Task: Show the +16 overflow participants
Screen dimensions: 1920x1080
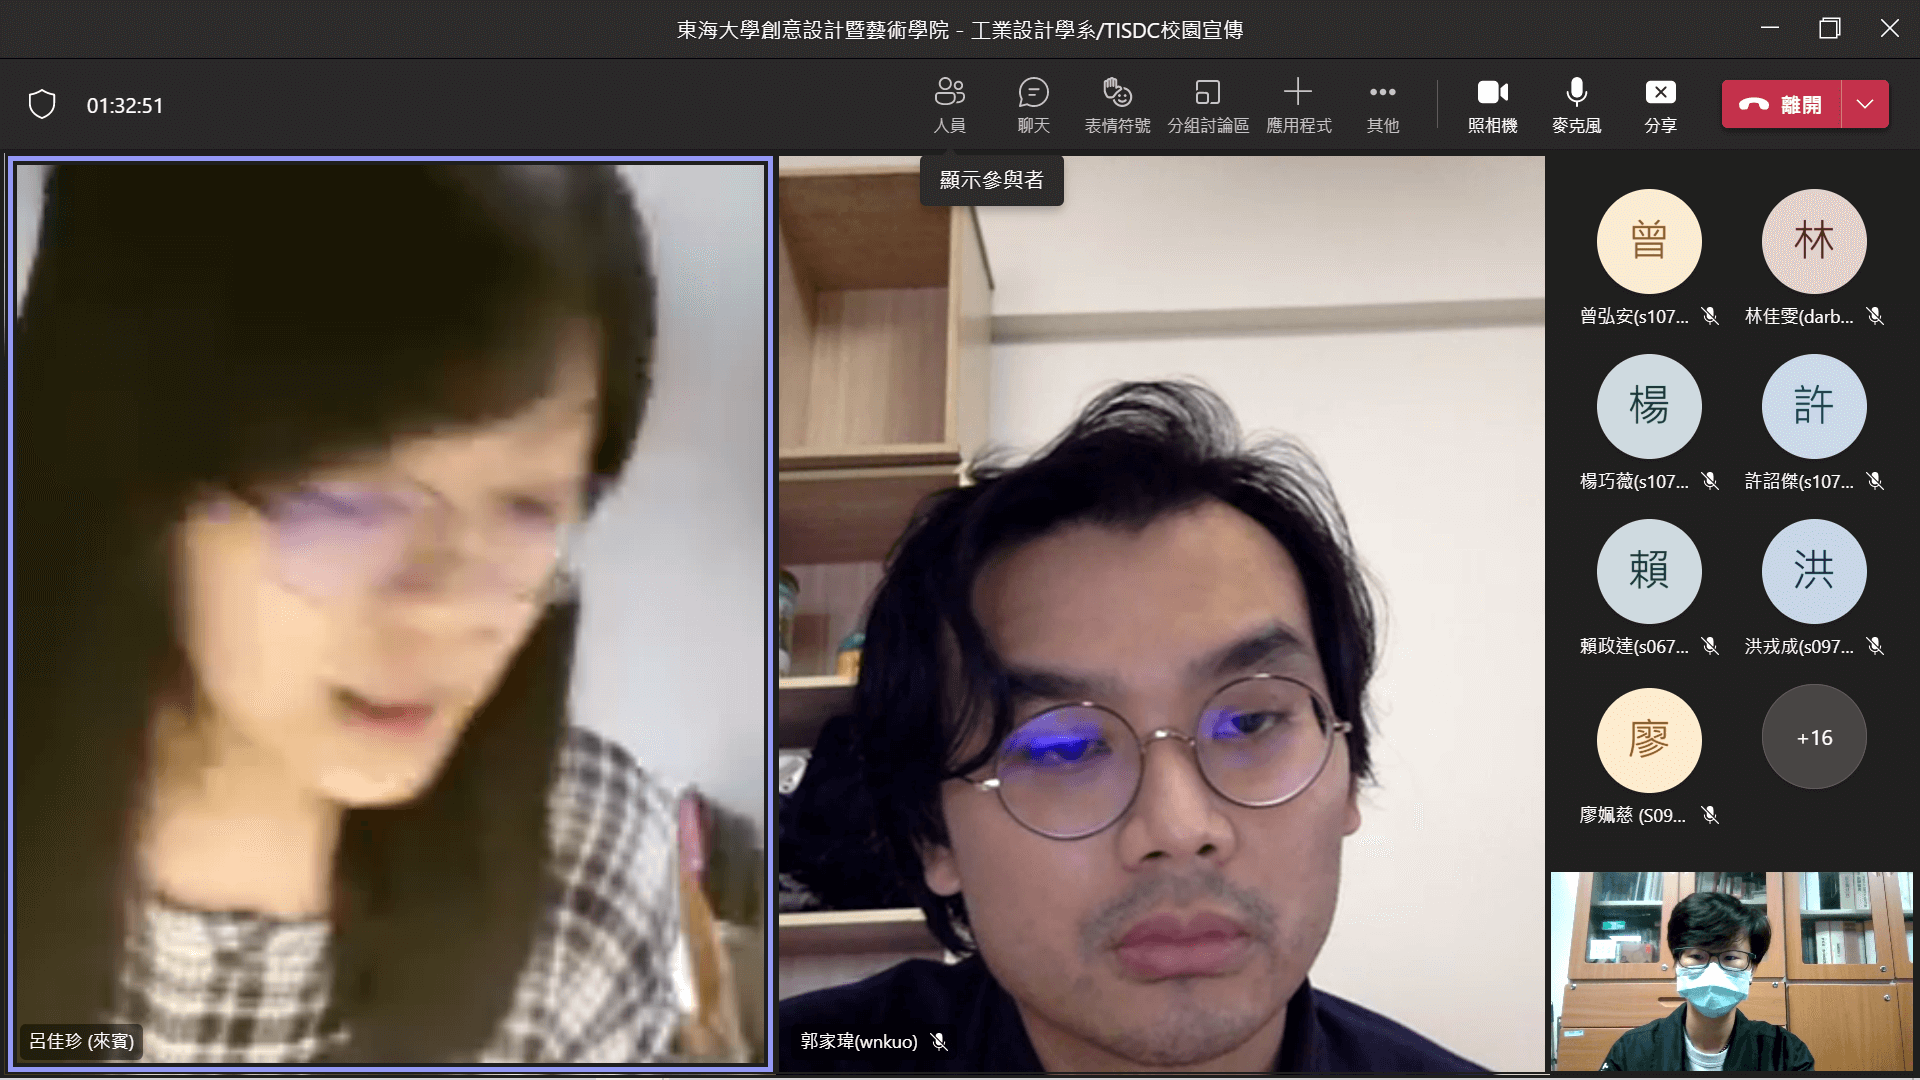Action: click(x=1813, y=737)
